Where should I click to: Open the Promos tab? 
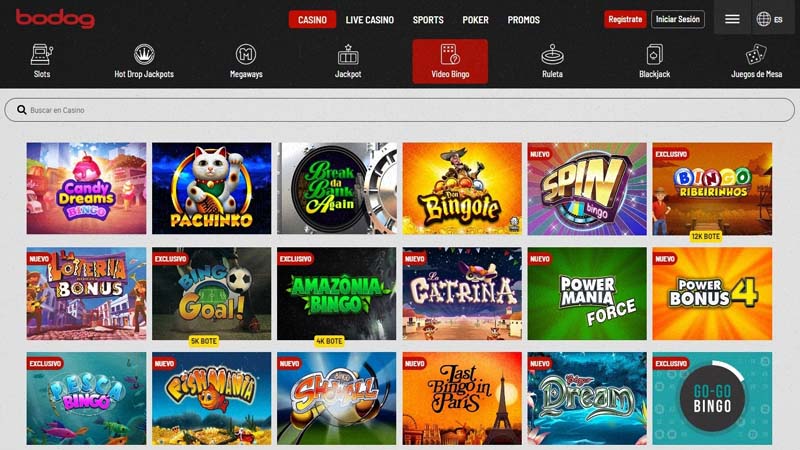tap(523, 20)
